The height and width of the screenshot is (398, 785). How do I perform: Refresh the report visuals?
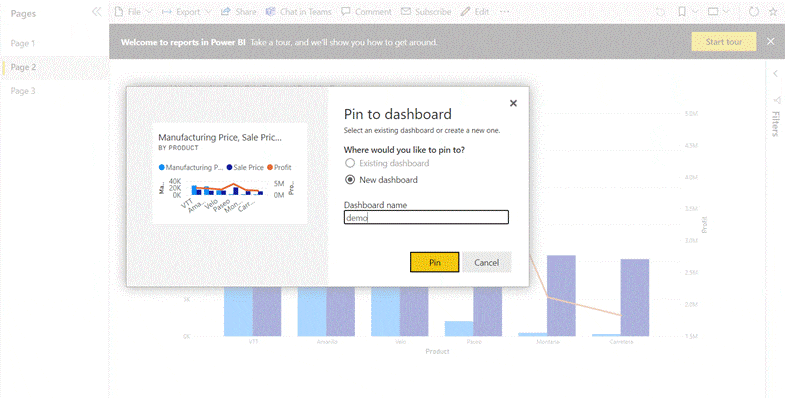(x=753, y=12)
